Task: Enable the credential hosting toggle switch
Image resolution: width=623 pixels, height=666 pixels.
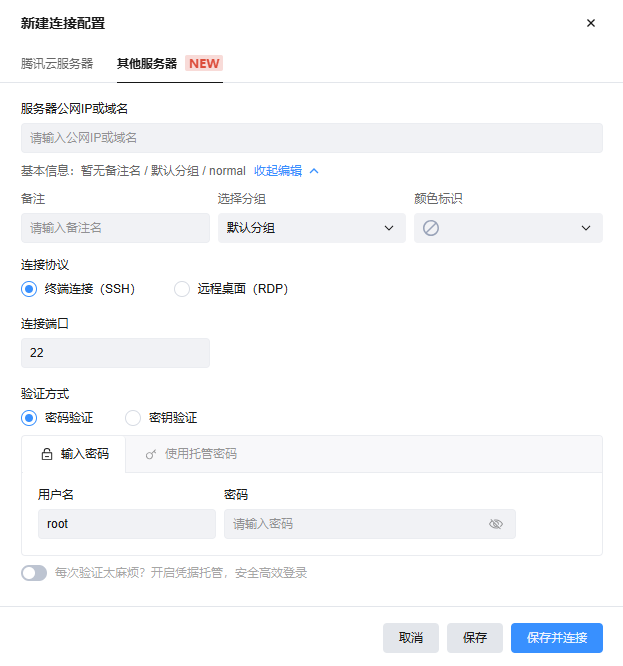Action: click(x=34, y=573)
